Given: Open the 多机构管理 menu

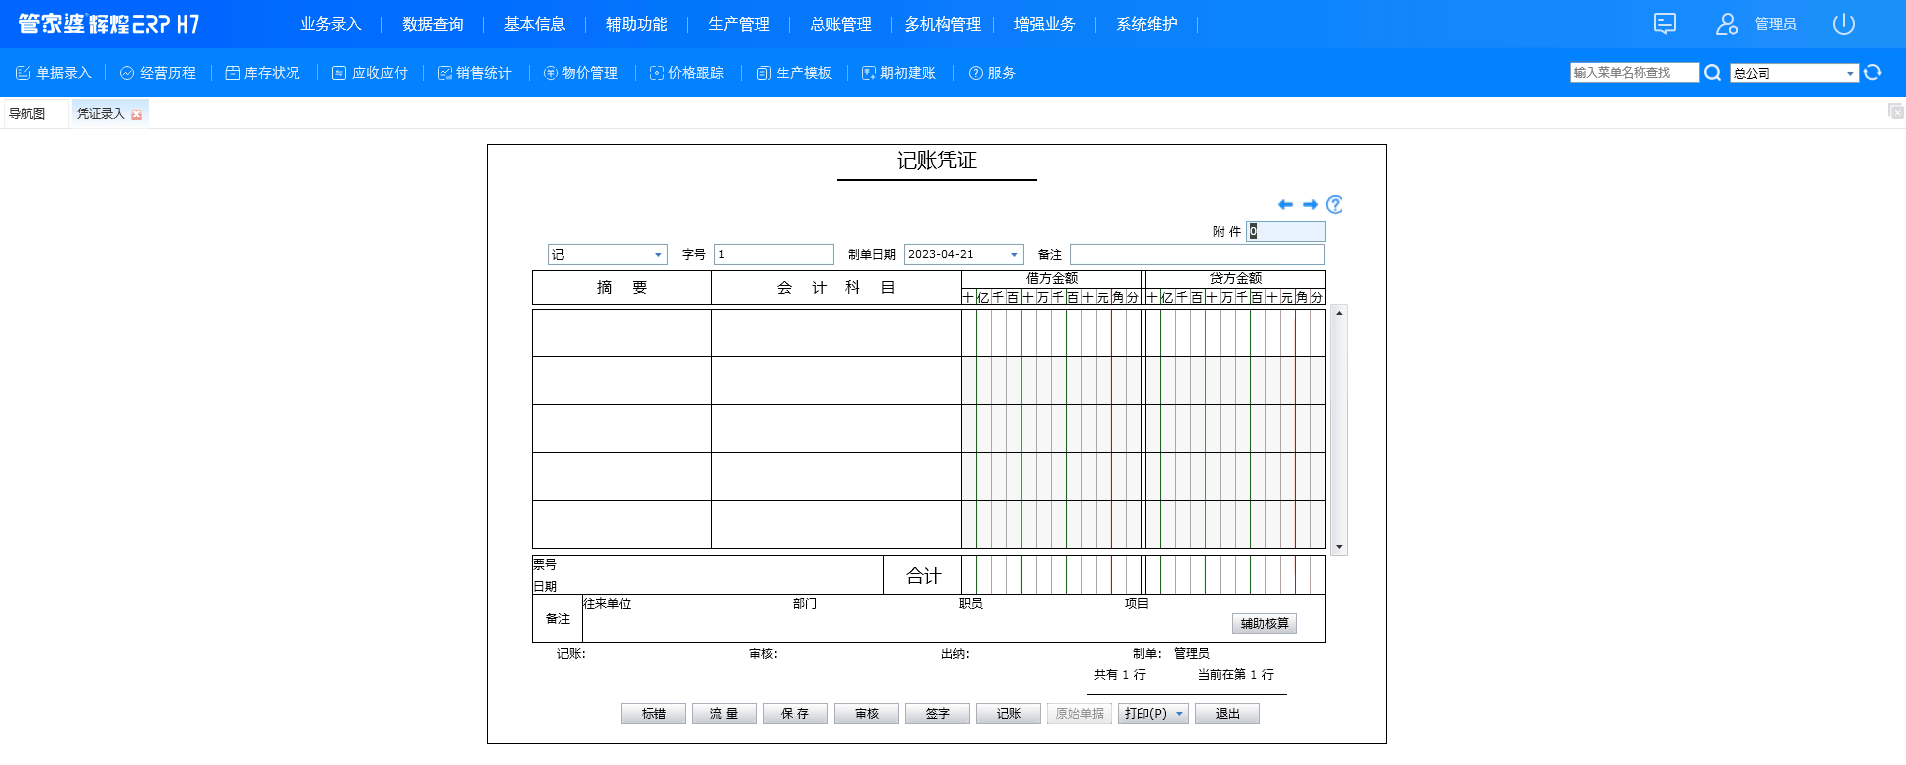Looking at the screenshot, I should pos(943,24).
